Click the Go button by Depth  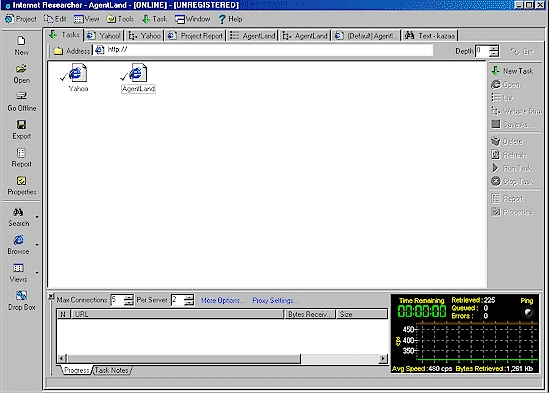click(522, 52)
